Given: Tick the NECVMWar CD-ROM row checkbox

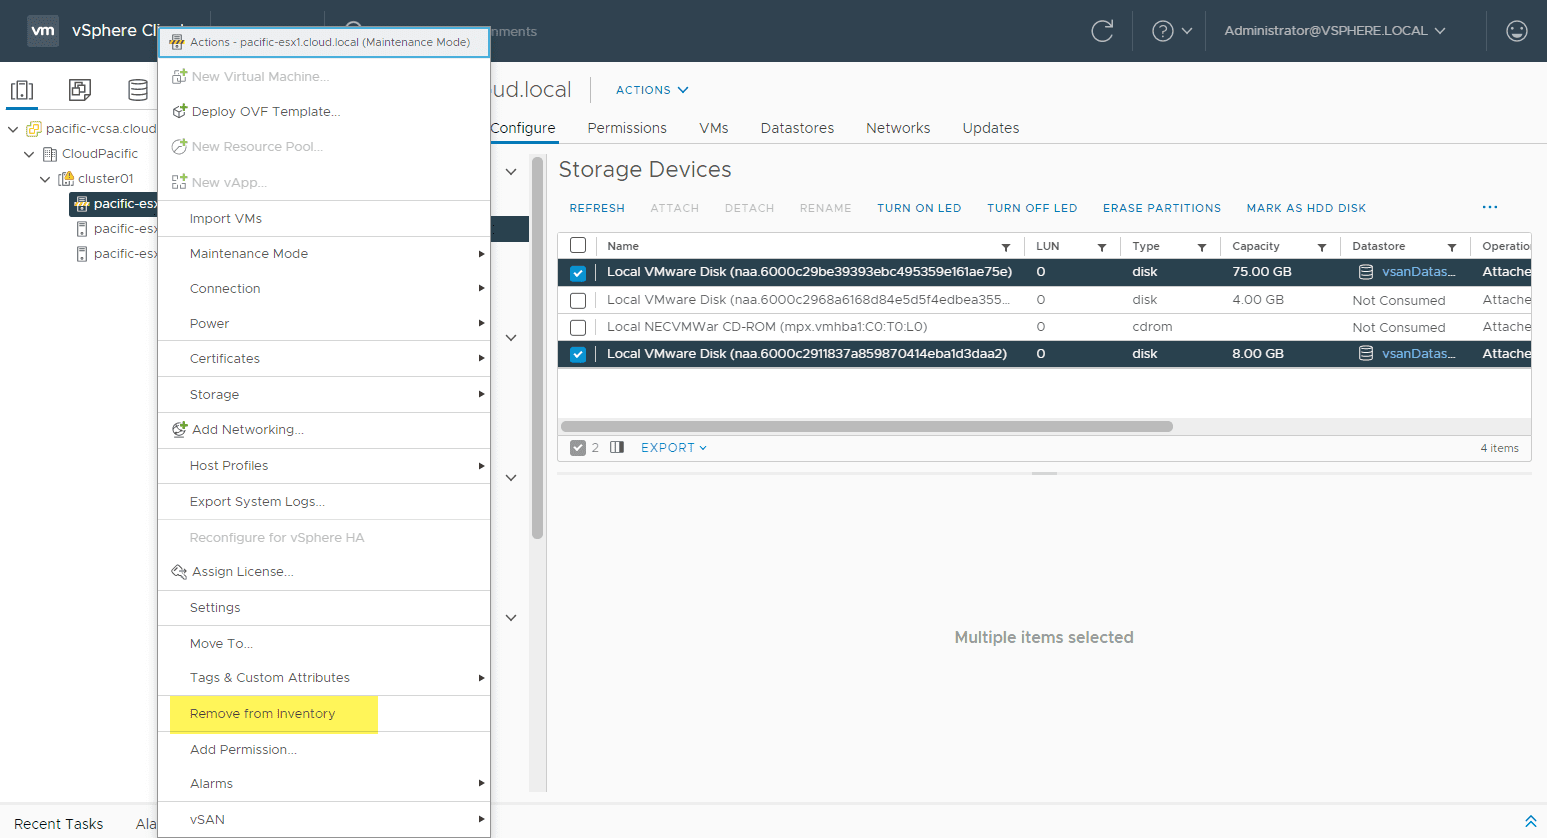Looking at the screenshot, I should click(578, 327).
